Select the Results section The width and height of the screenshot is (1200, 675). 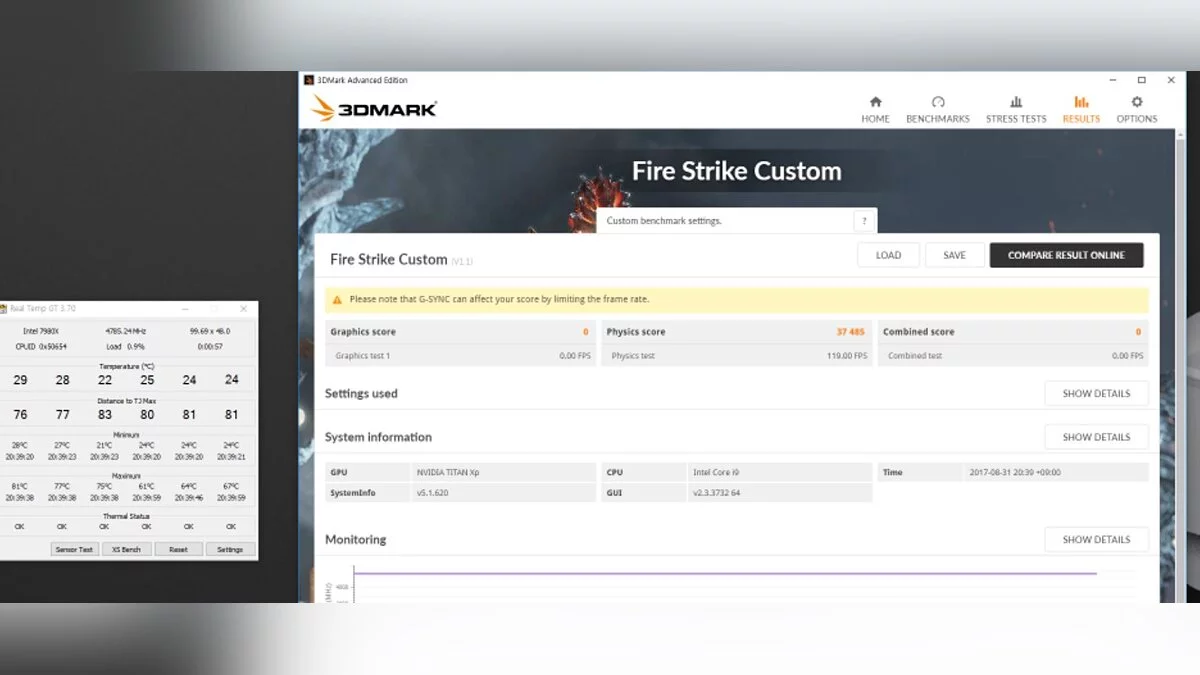pyautogui.click(x=1081, y=110)
